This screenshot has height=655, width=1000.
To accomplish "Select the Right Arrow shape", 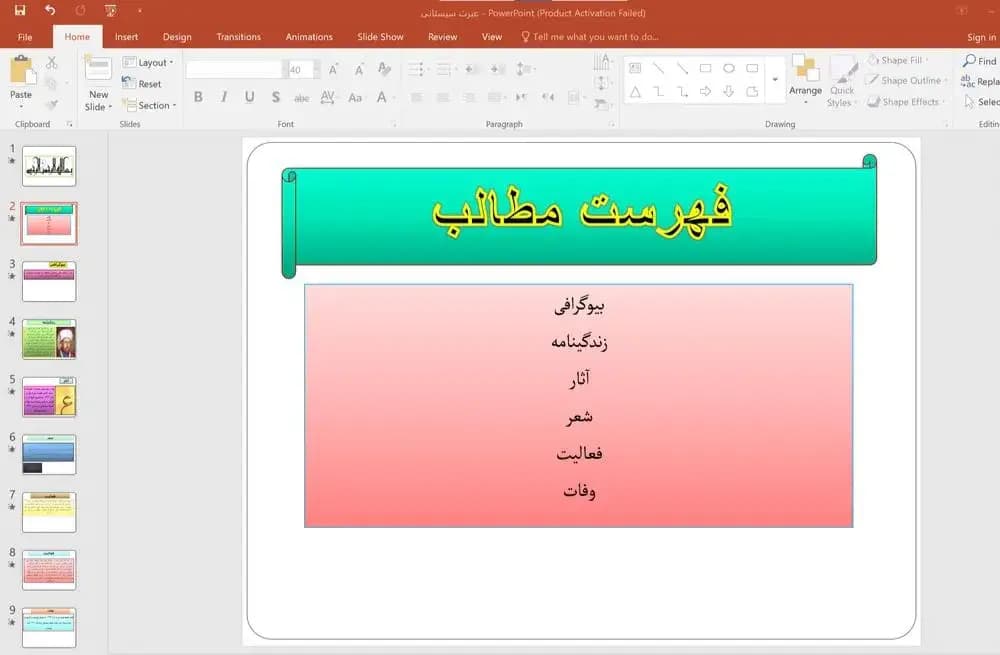I will [705, 92].
